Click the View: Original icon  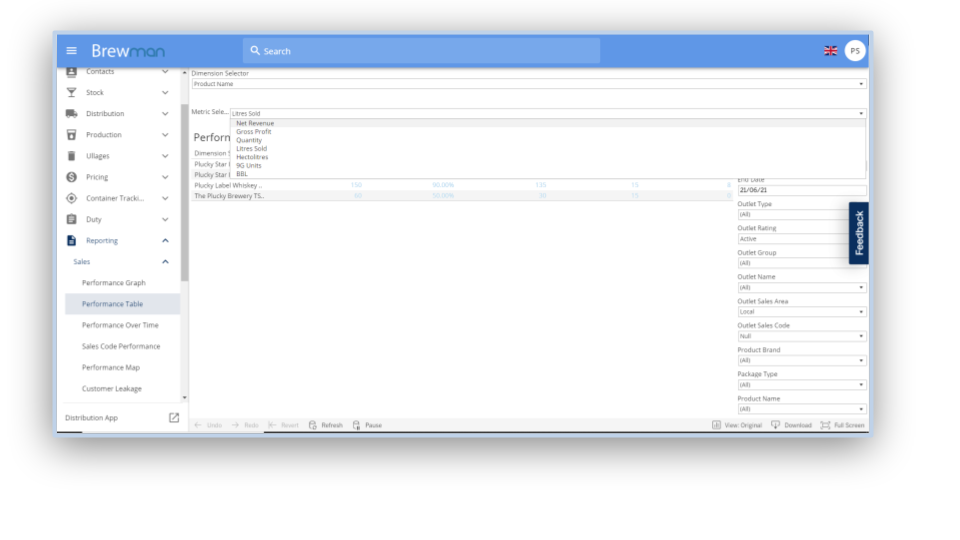(x=716, y=425)
